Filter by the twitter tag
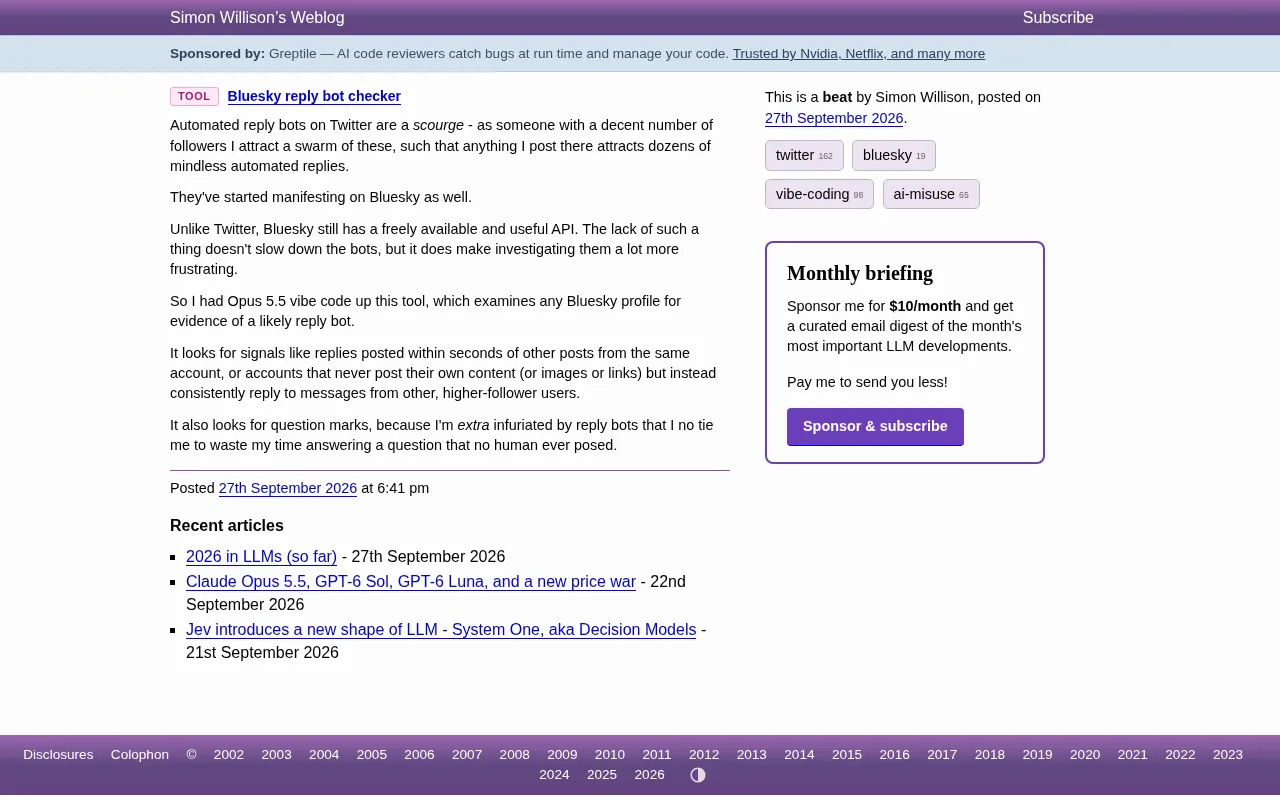 [804, 155]
